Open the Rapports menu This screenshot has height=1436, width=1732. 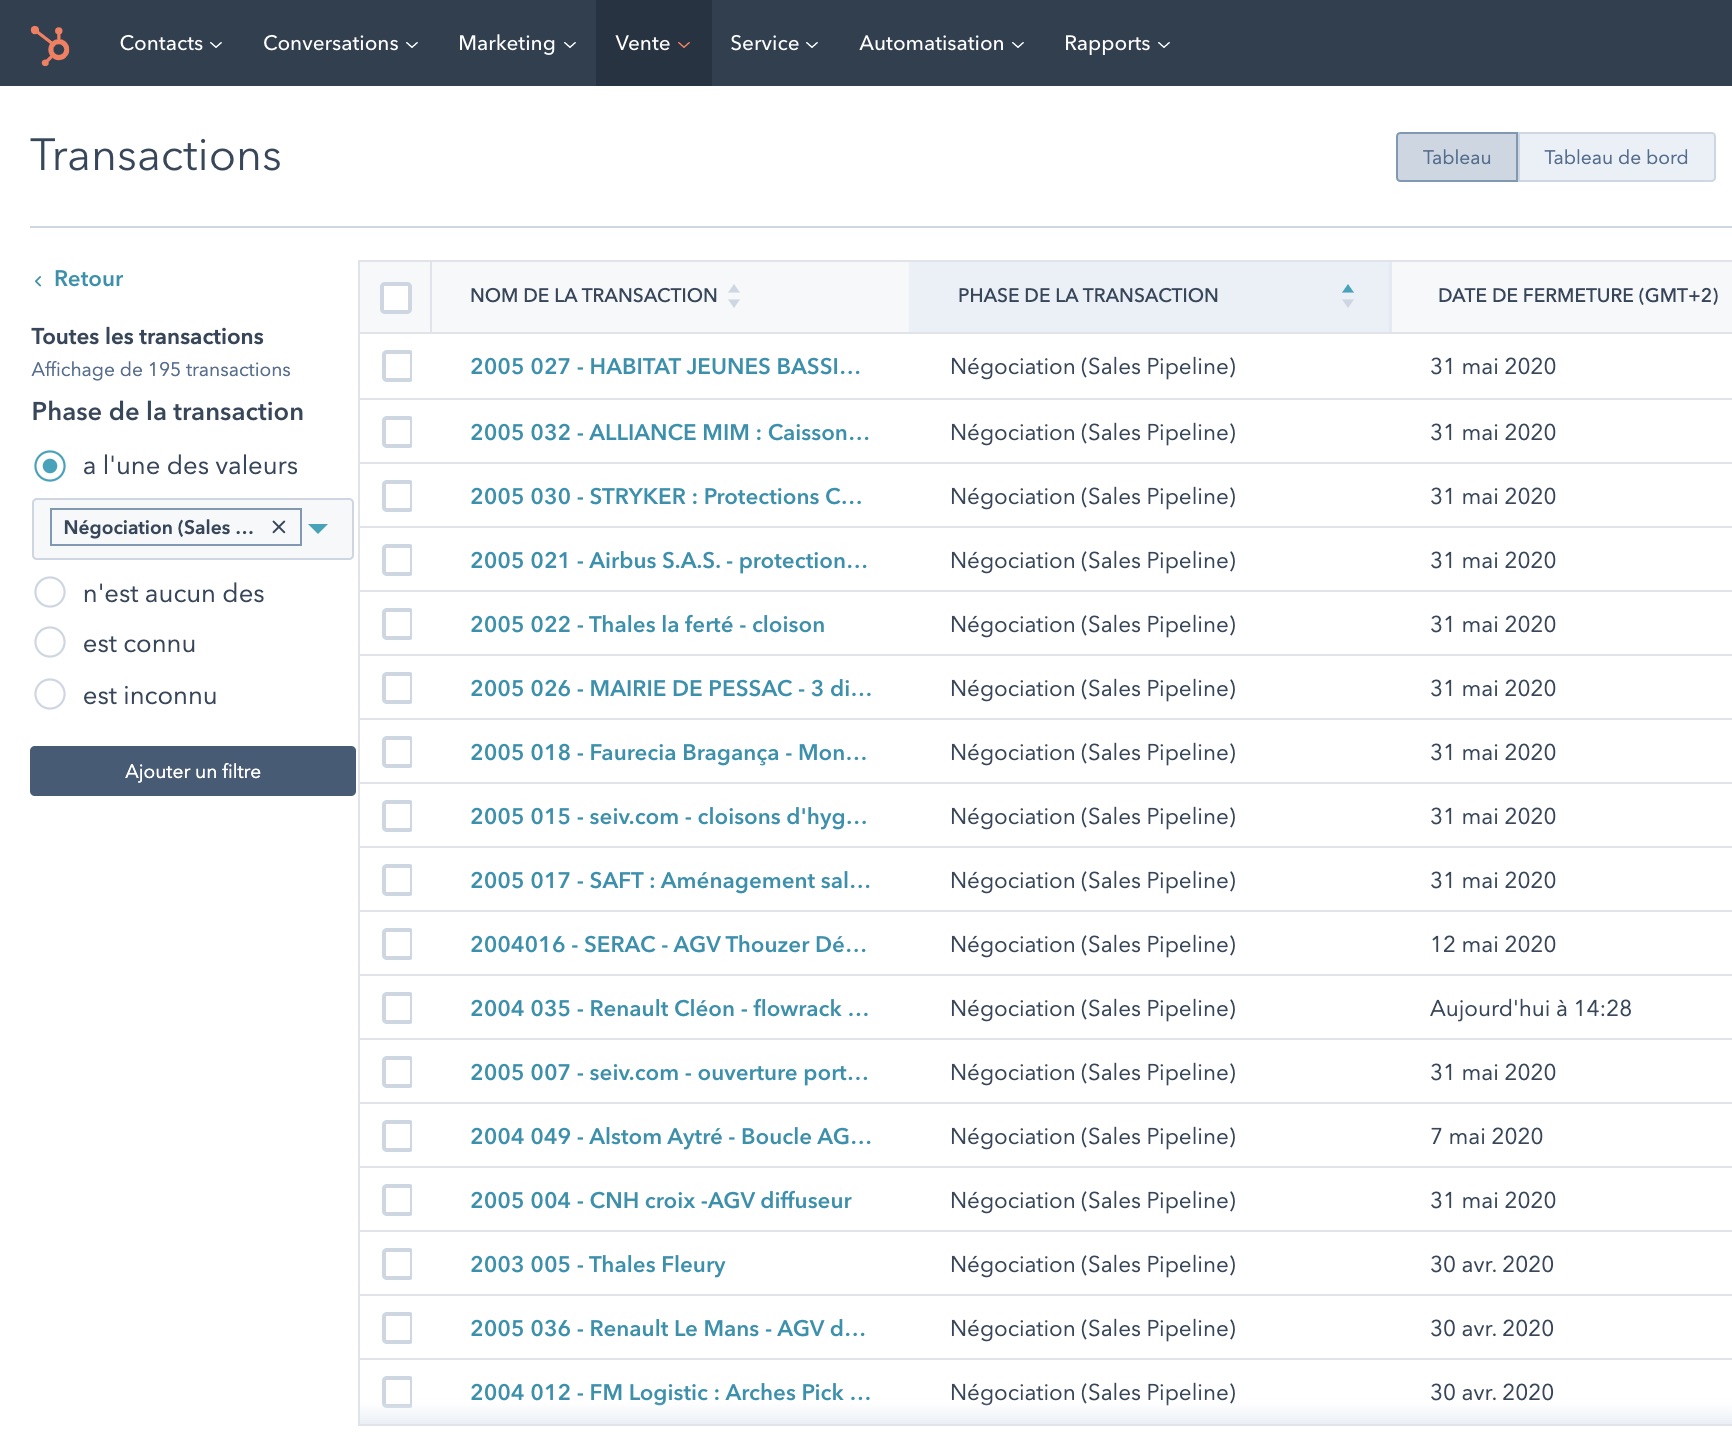pos(1116,43)
